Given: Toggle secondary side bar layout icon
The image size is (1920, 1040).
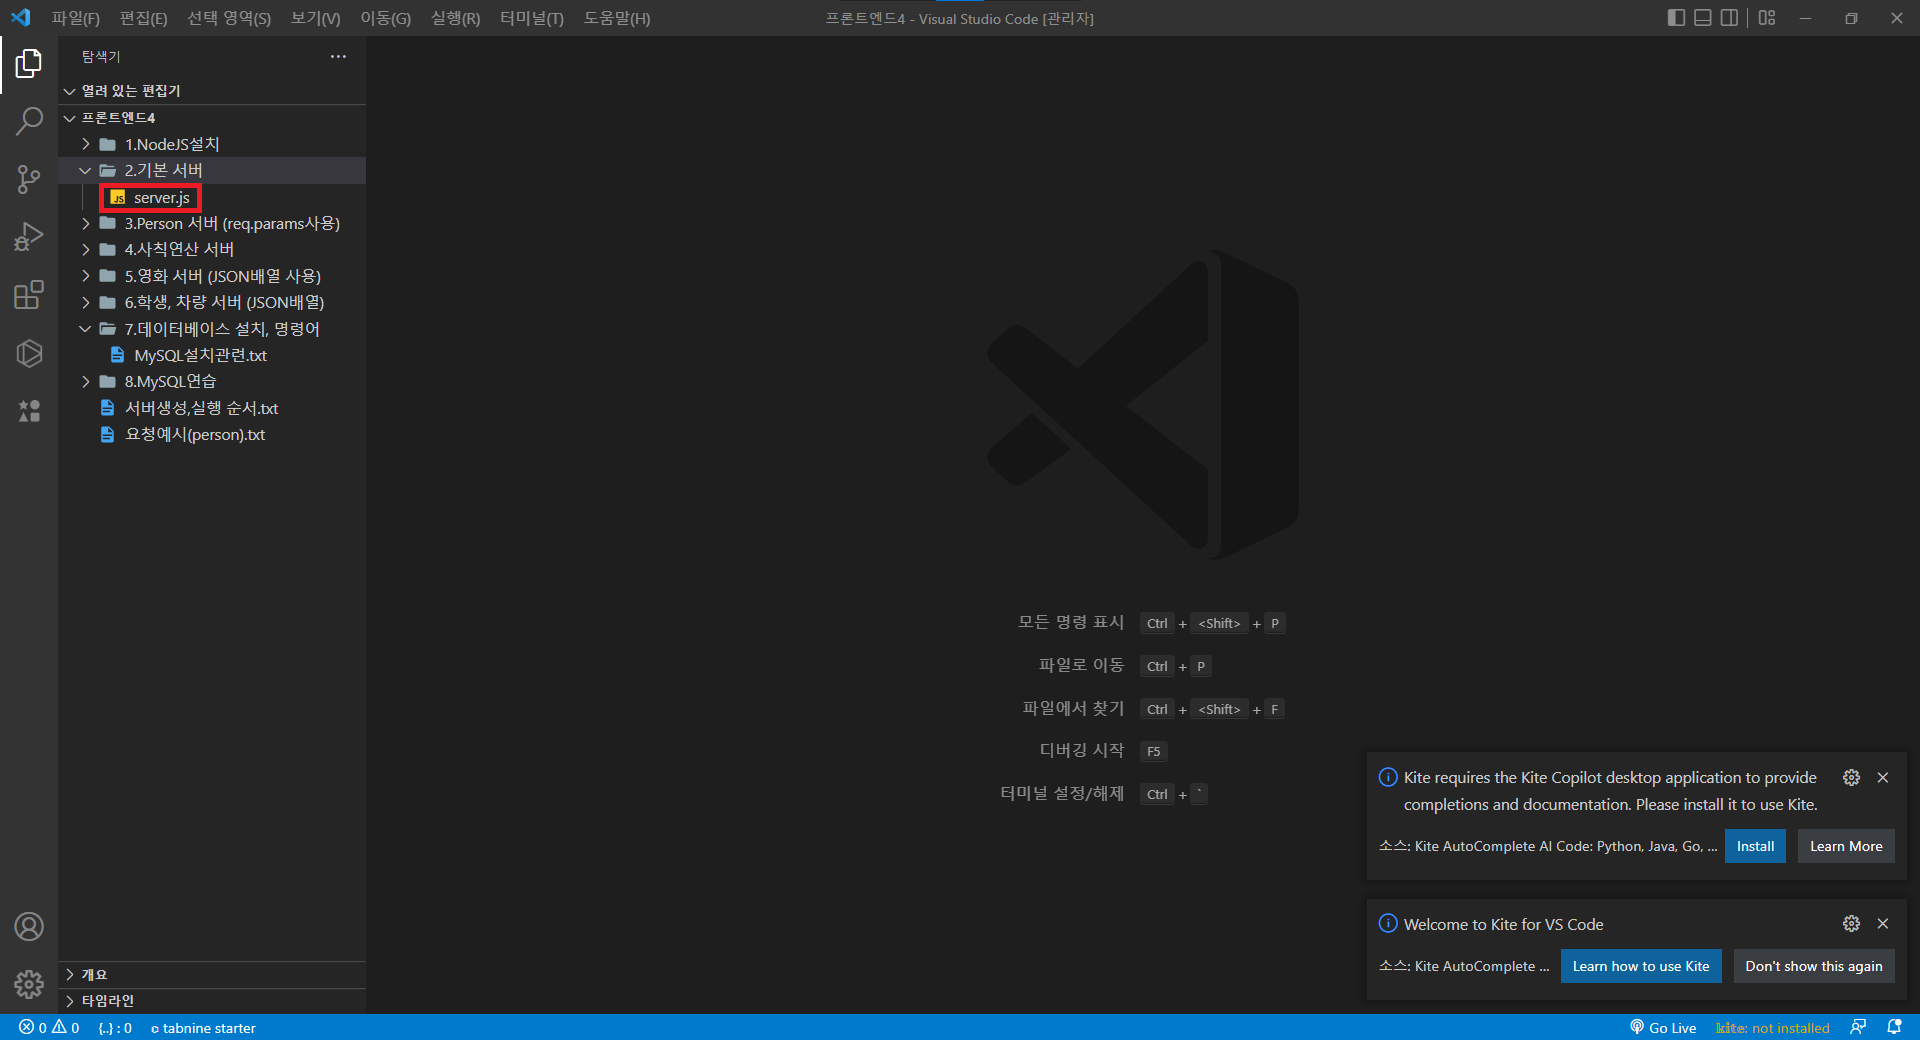Looking at the screenshot, I should click(1729, 18).
